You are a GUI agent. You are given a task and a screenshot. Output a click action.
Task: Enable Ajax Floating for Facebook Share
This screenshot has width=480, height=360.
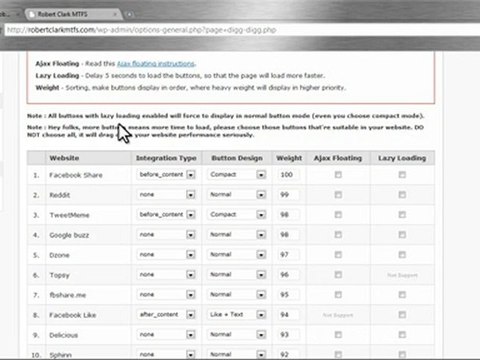click(x=338, y=175)
